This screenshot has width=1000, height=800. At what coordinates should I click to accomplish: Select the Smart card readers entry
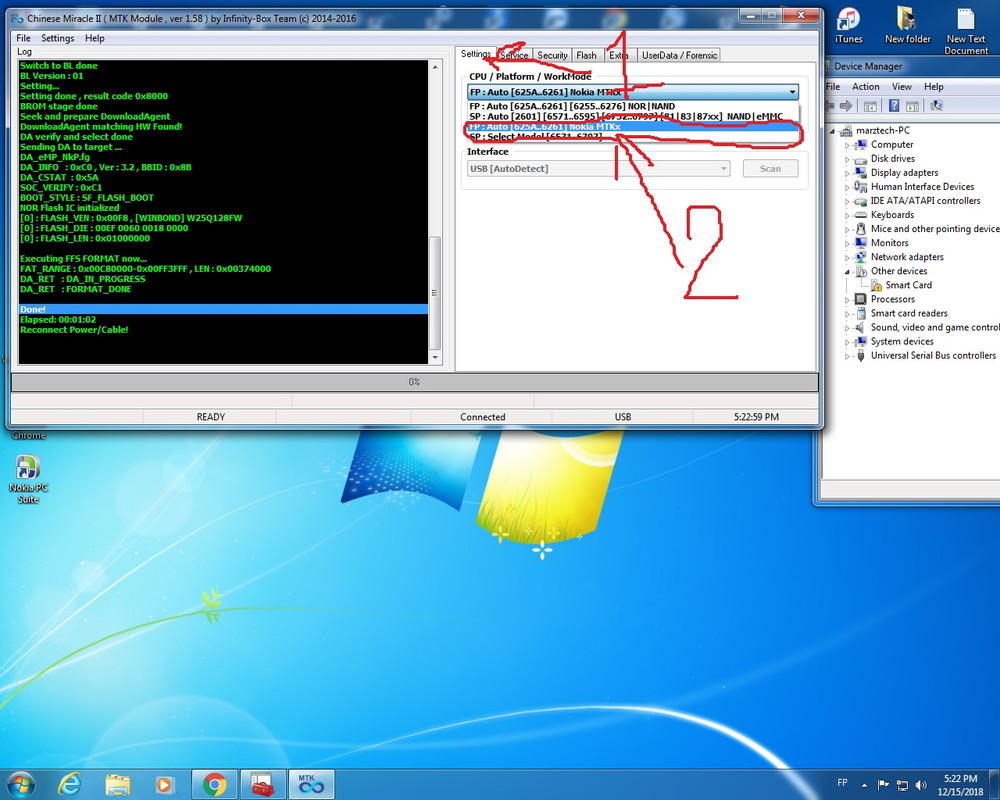click(909, 313)
